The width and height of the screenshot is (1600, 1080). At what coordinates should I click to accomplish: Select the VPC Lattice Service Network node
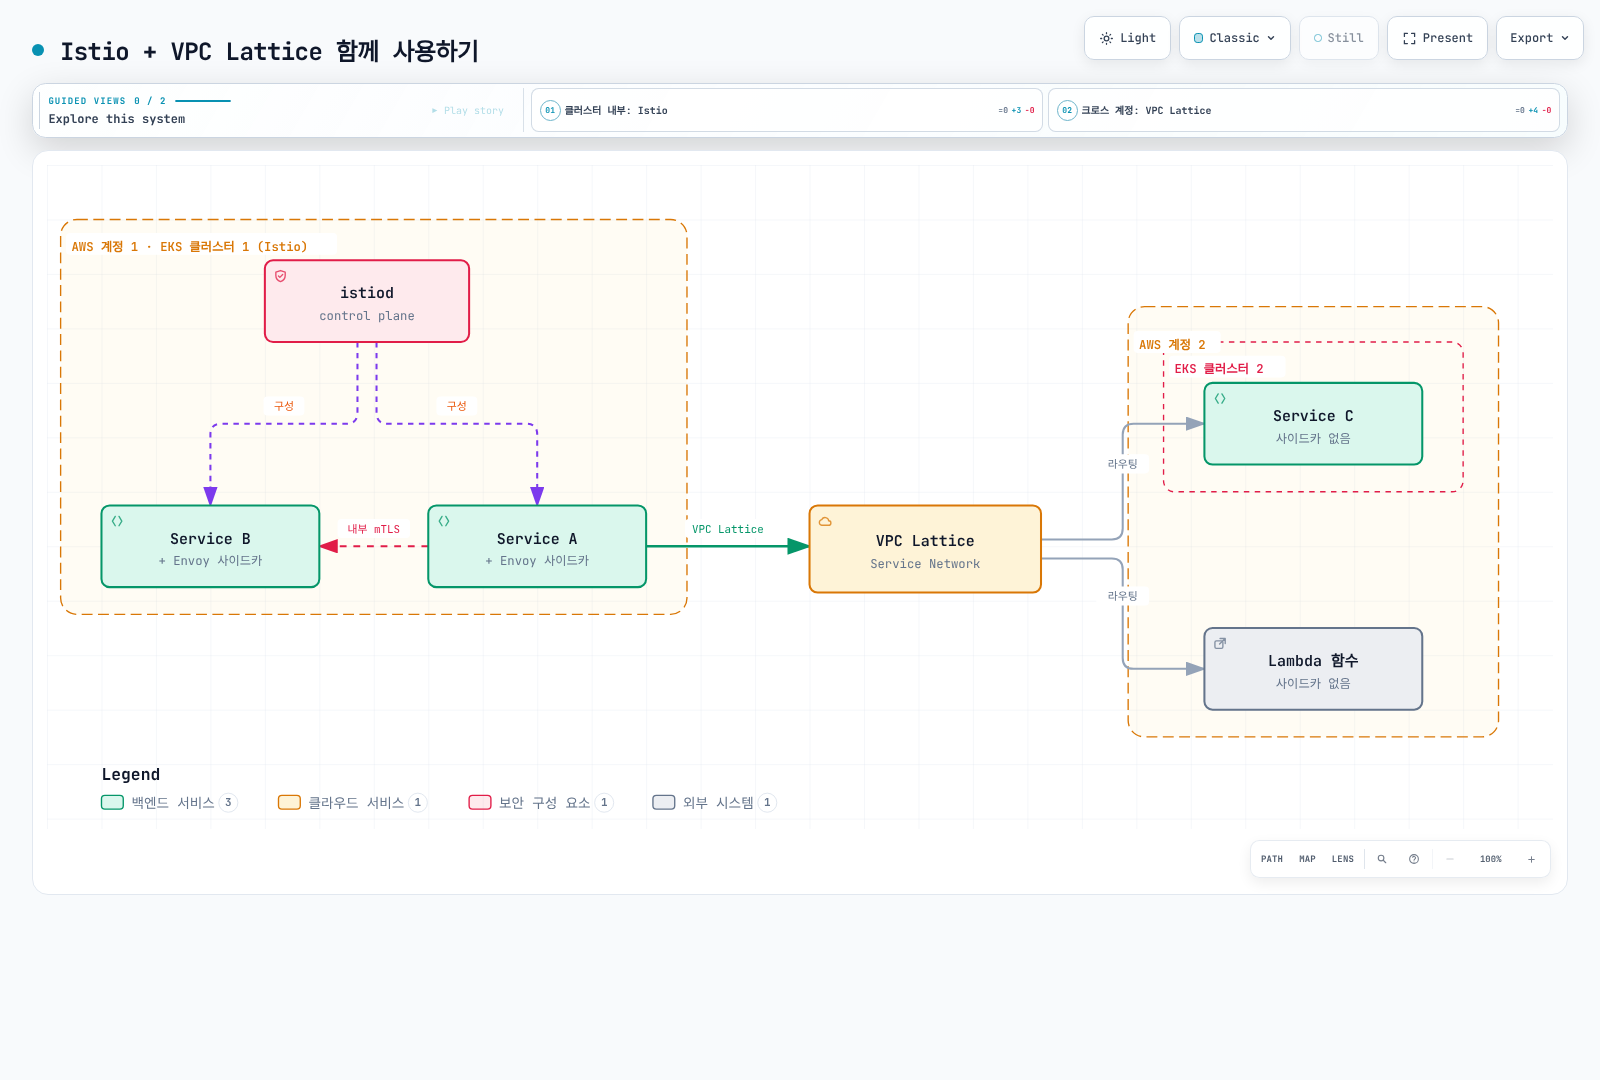925,549
